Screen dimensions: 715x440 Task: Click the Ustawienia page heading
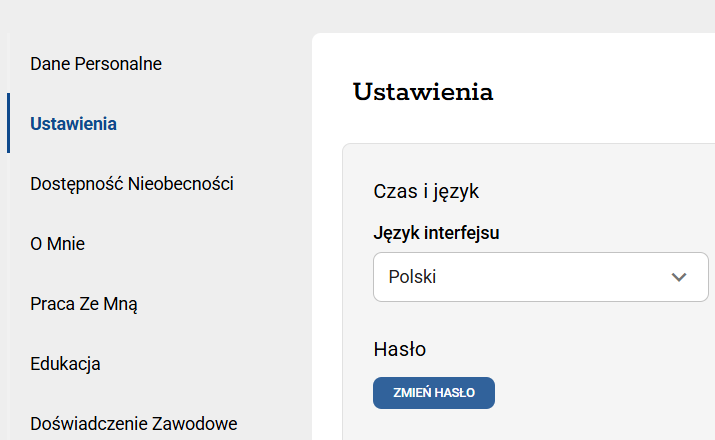coord(423,93)
